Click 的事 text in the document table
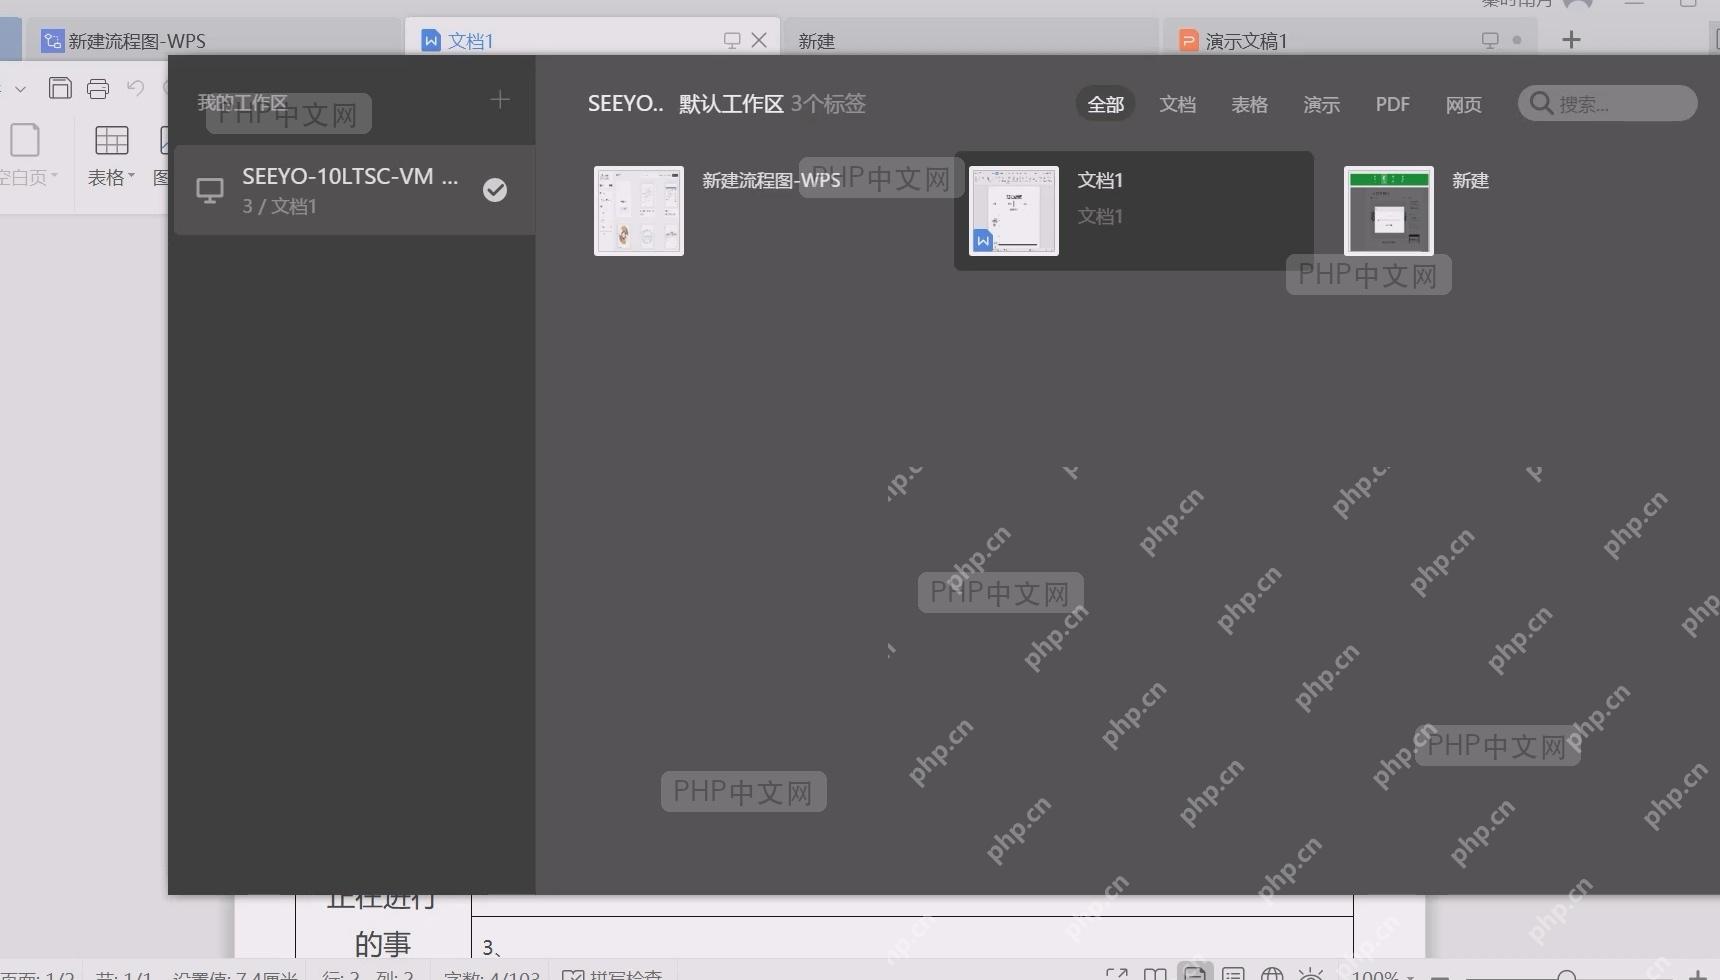Image resolution: width=1720 pixels, height=980 pixels. [x=383, y=943]
